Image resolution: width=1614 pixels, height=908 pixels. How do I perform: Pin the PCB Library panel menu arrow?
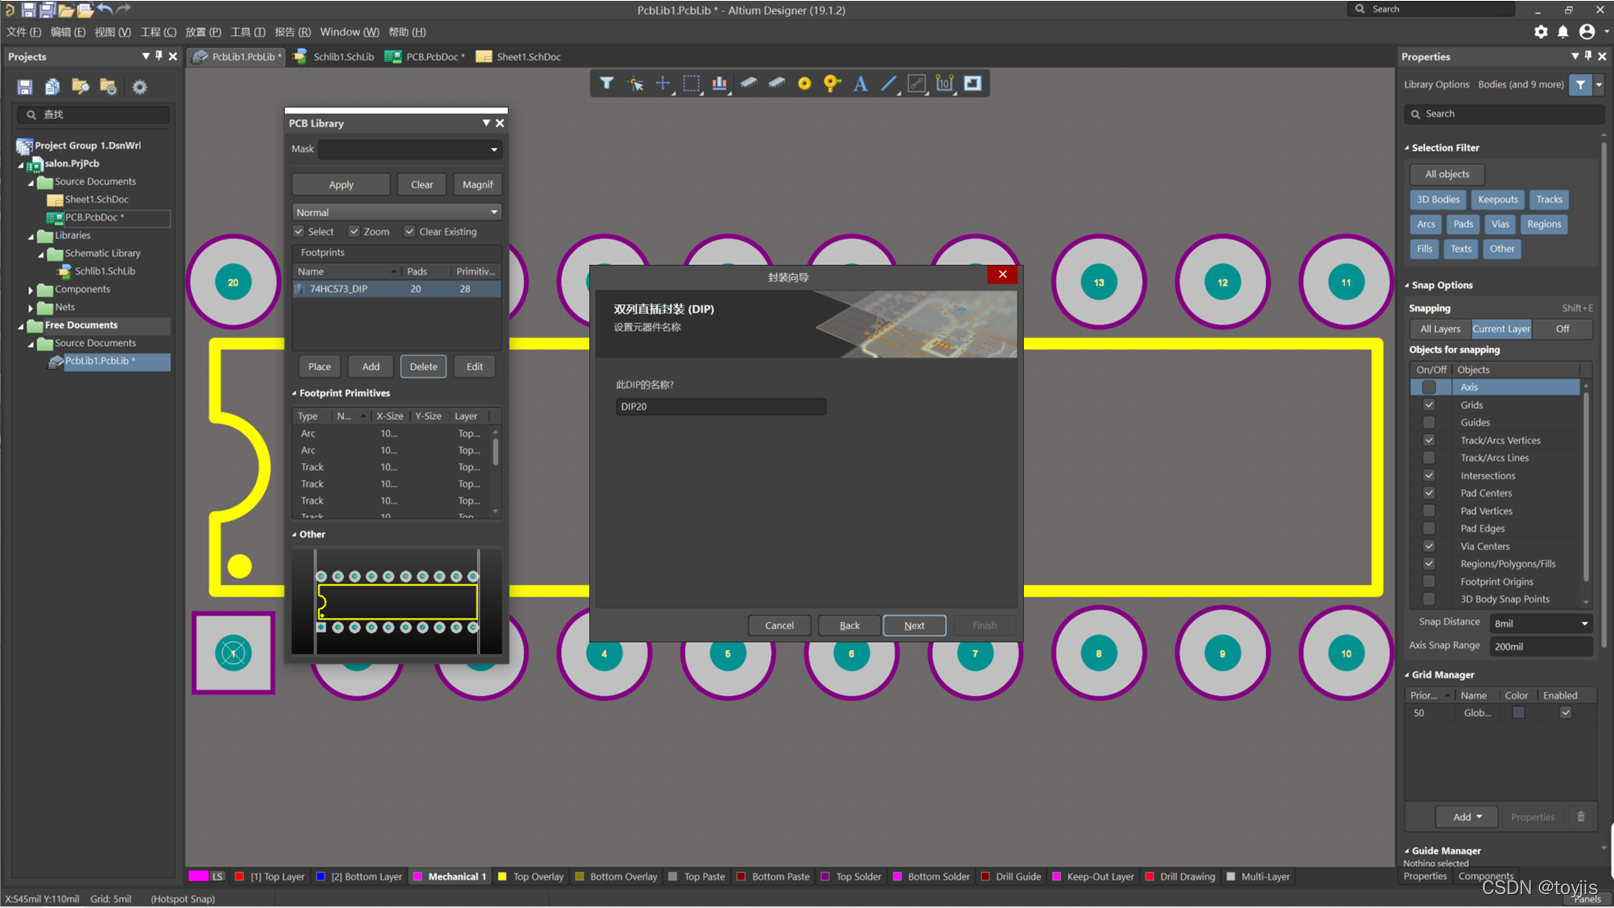tap(486, 123)
